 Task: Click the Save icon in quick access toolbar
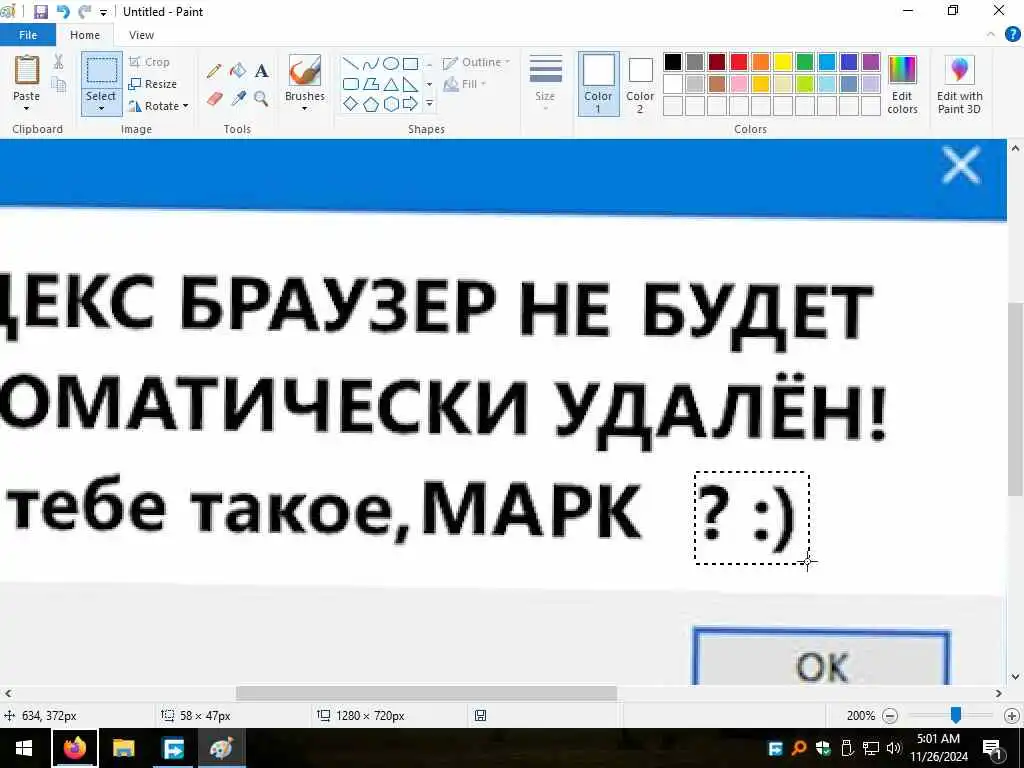pos(40,11)
